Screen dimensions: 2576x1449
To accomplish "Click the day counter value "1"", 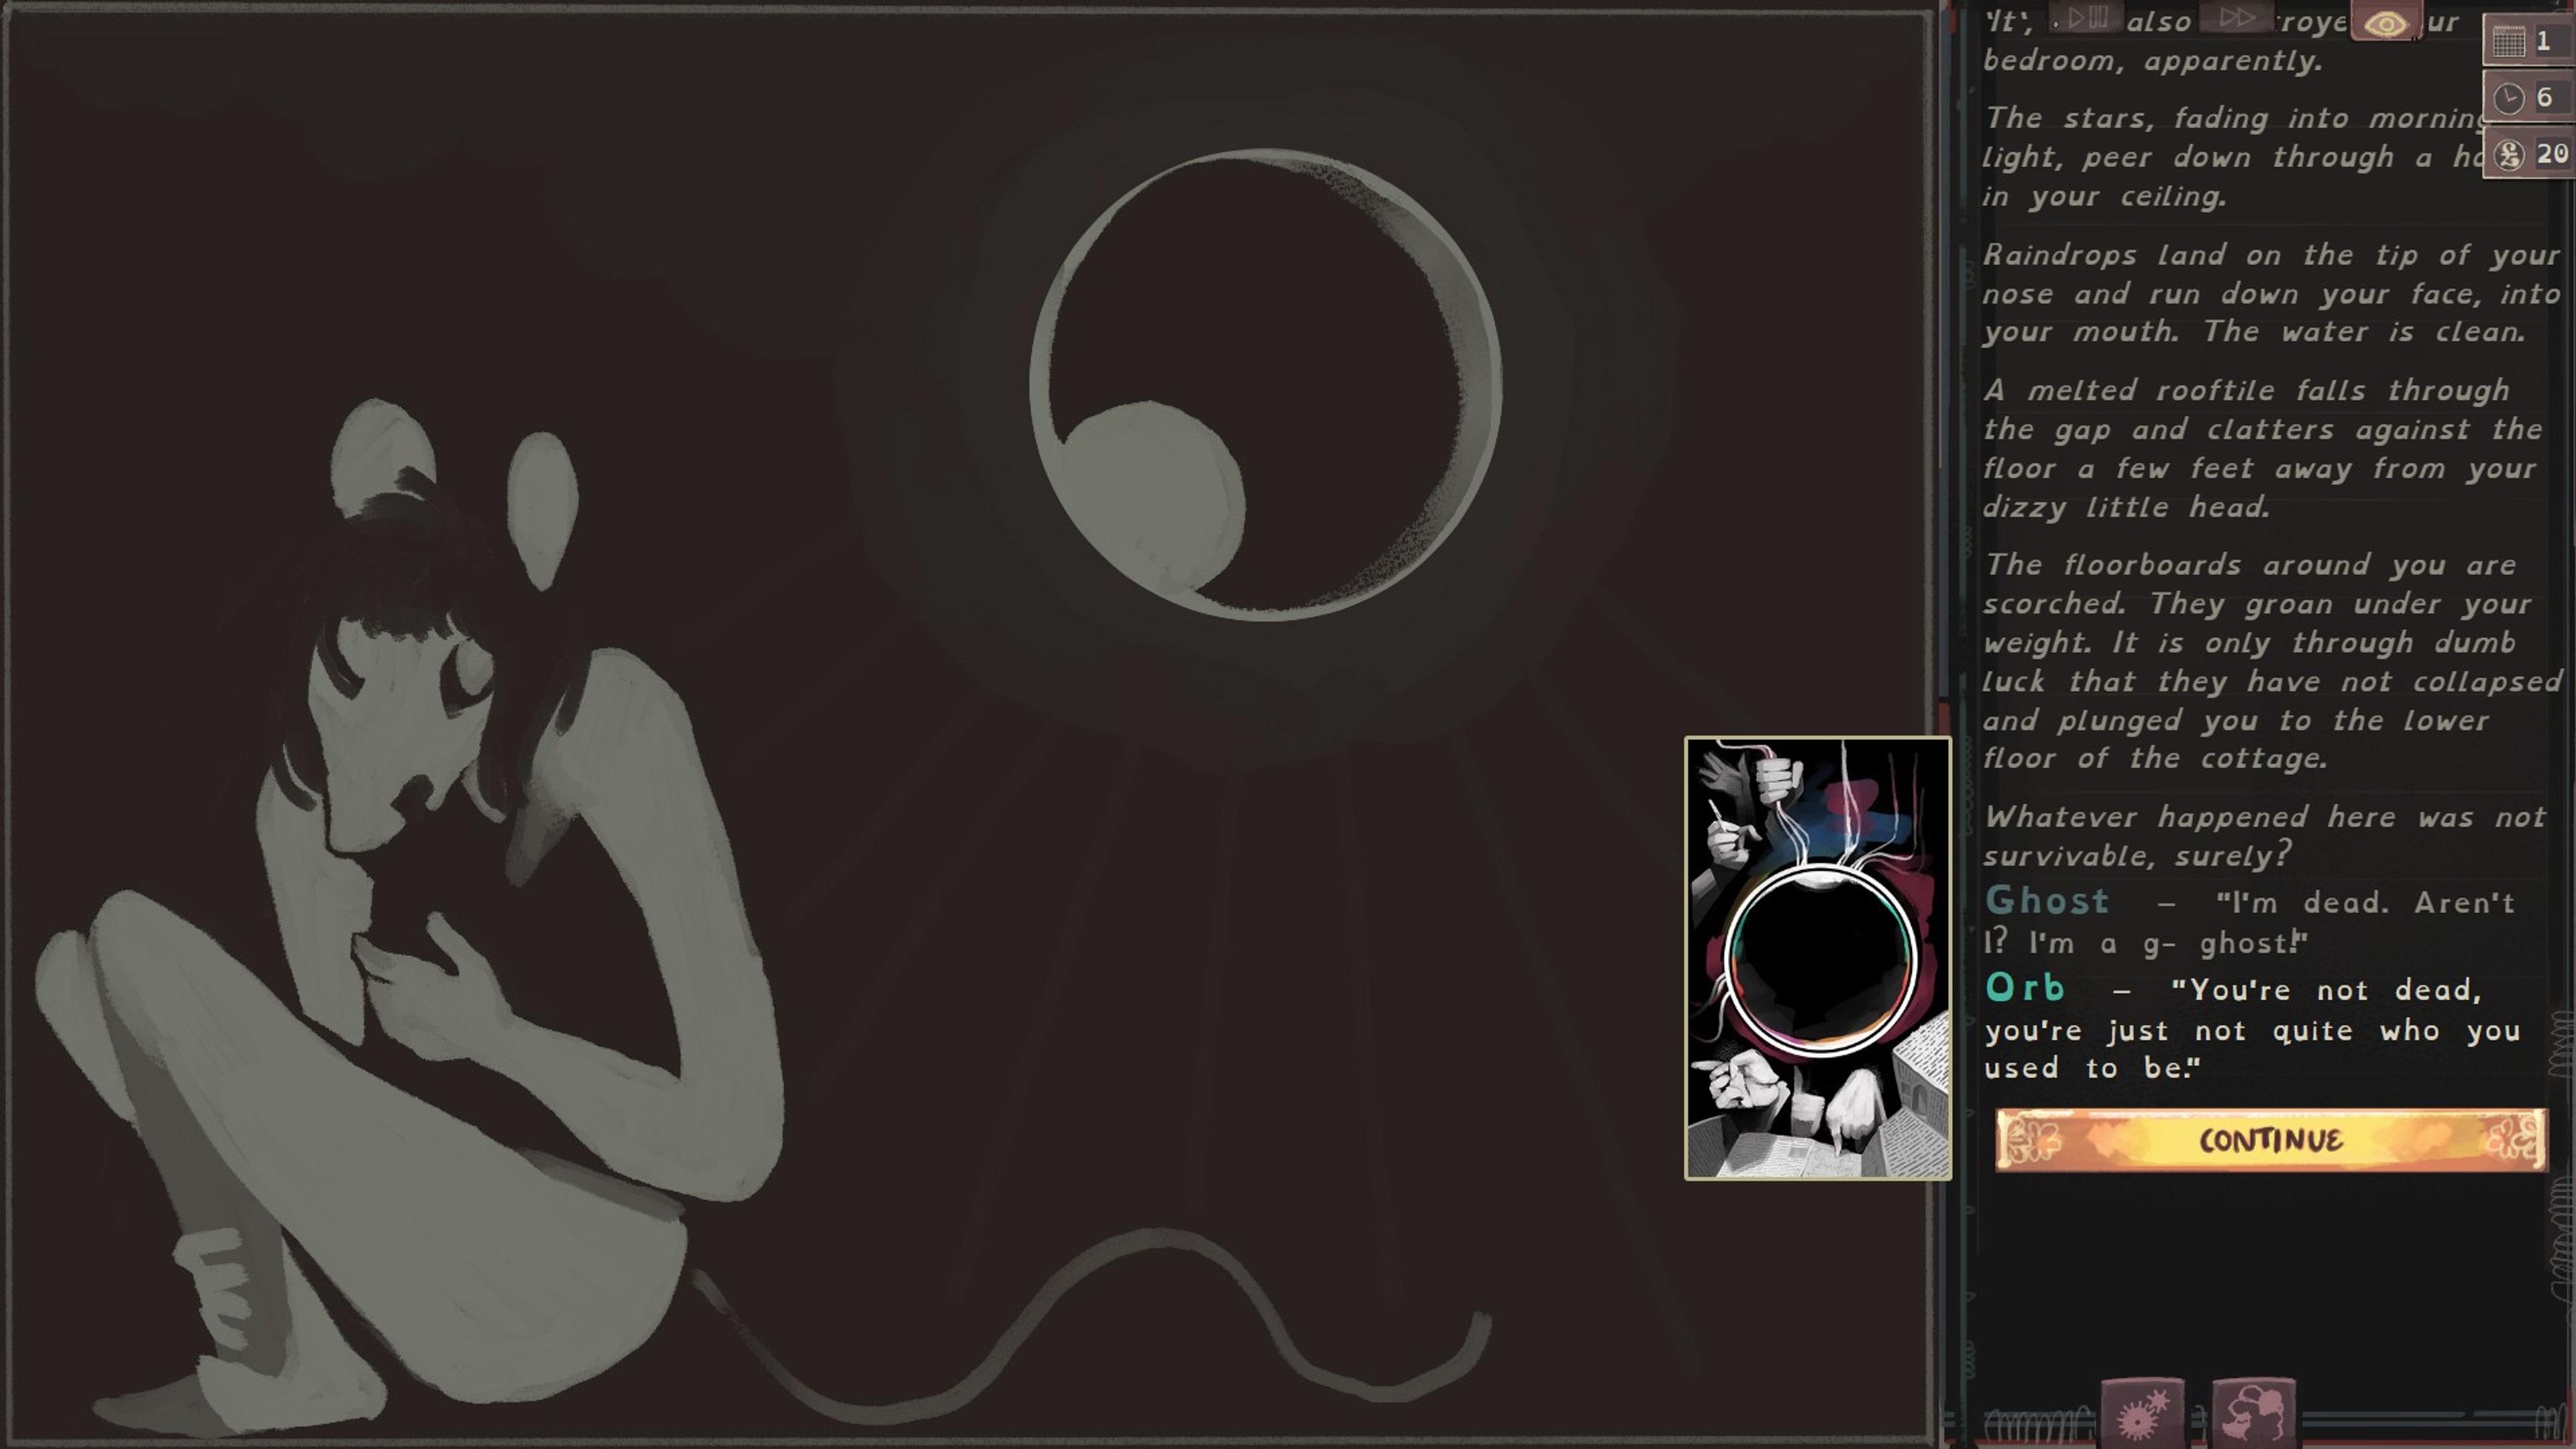I will click(2543, 41).
